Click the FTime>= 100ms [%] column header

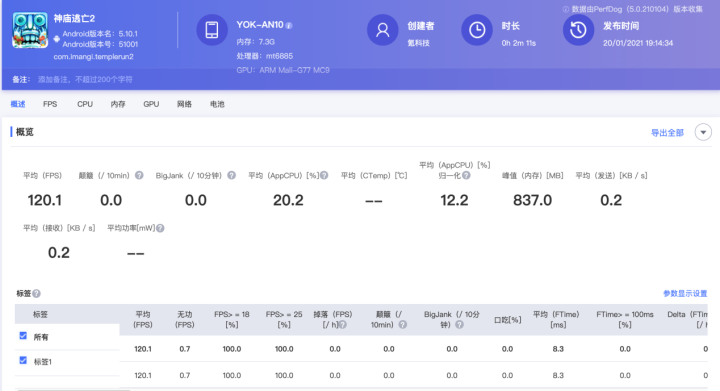tap(625, 319)
